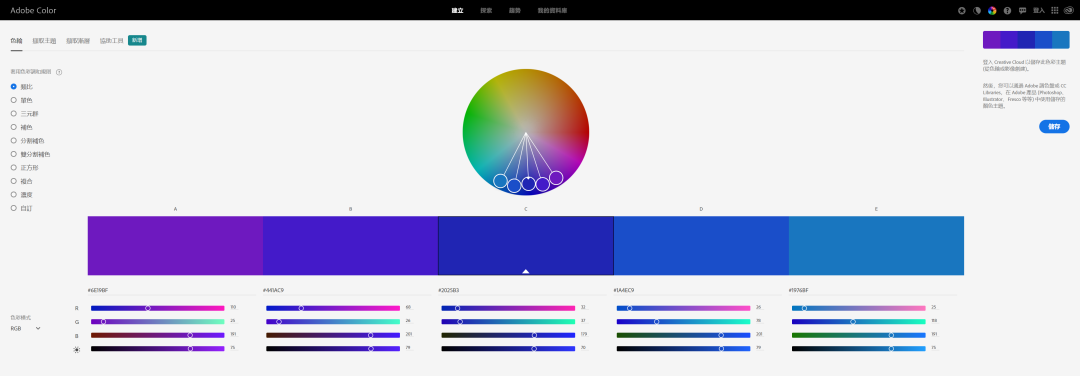The image size is (1080, 376).
Task: Open the 我的資料庫 (My Libraries) nav tab
Action: point(552,10)
